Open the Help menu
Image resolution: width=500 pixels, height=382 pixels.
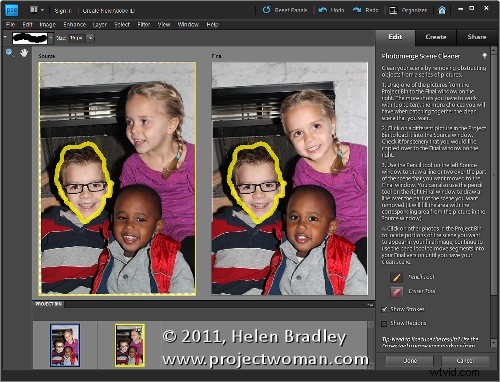click(212, 24)
